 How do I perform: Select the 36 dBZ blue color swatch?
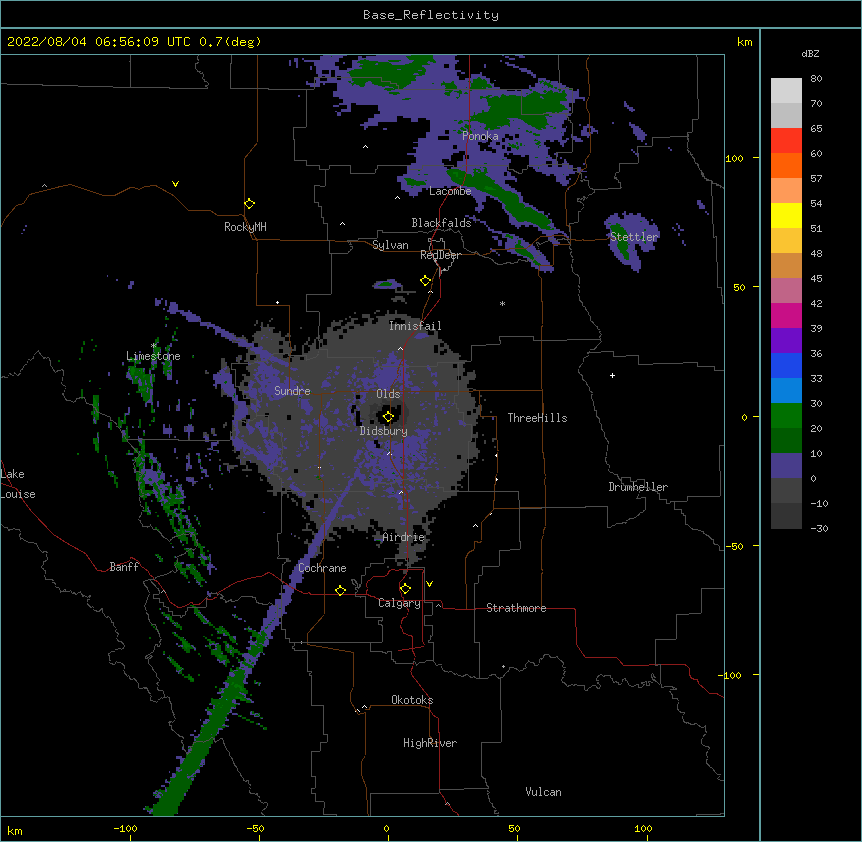(786, 365)
